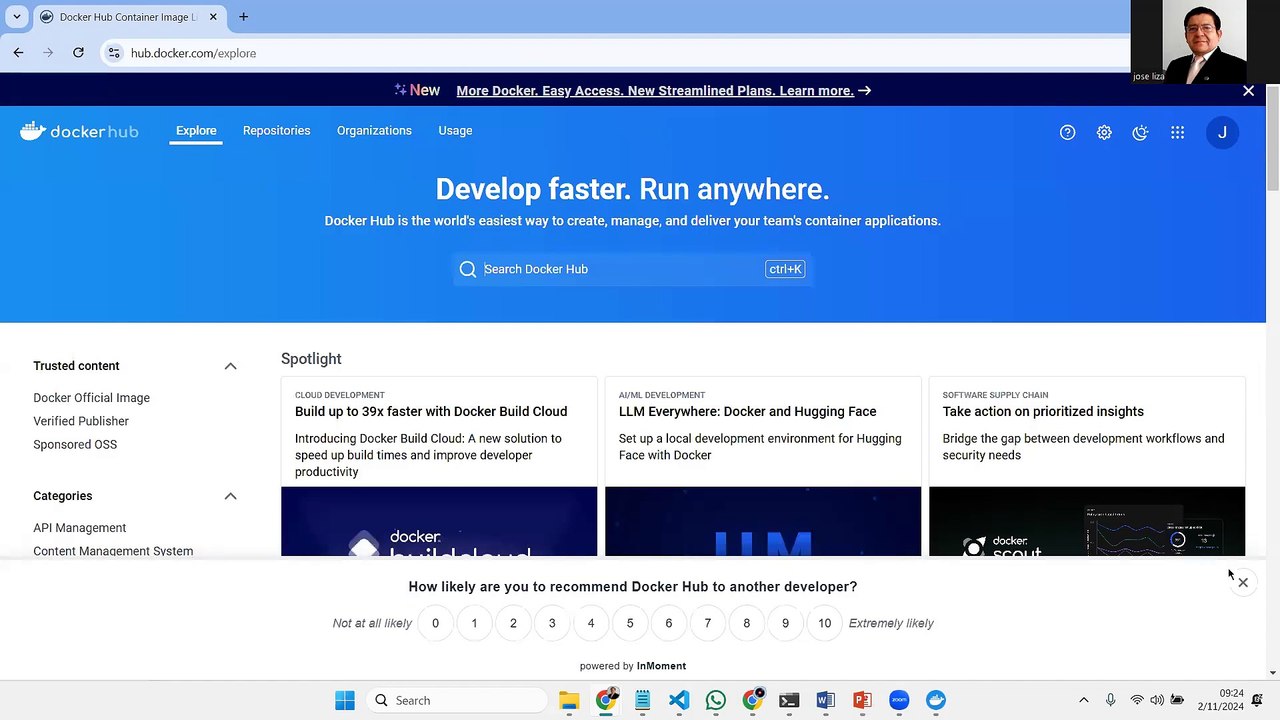The height and width of the screenshot is (720, 1280).
Task: Switch to the Explore tab
Action: (x=196, y=131)
